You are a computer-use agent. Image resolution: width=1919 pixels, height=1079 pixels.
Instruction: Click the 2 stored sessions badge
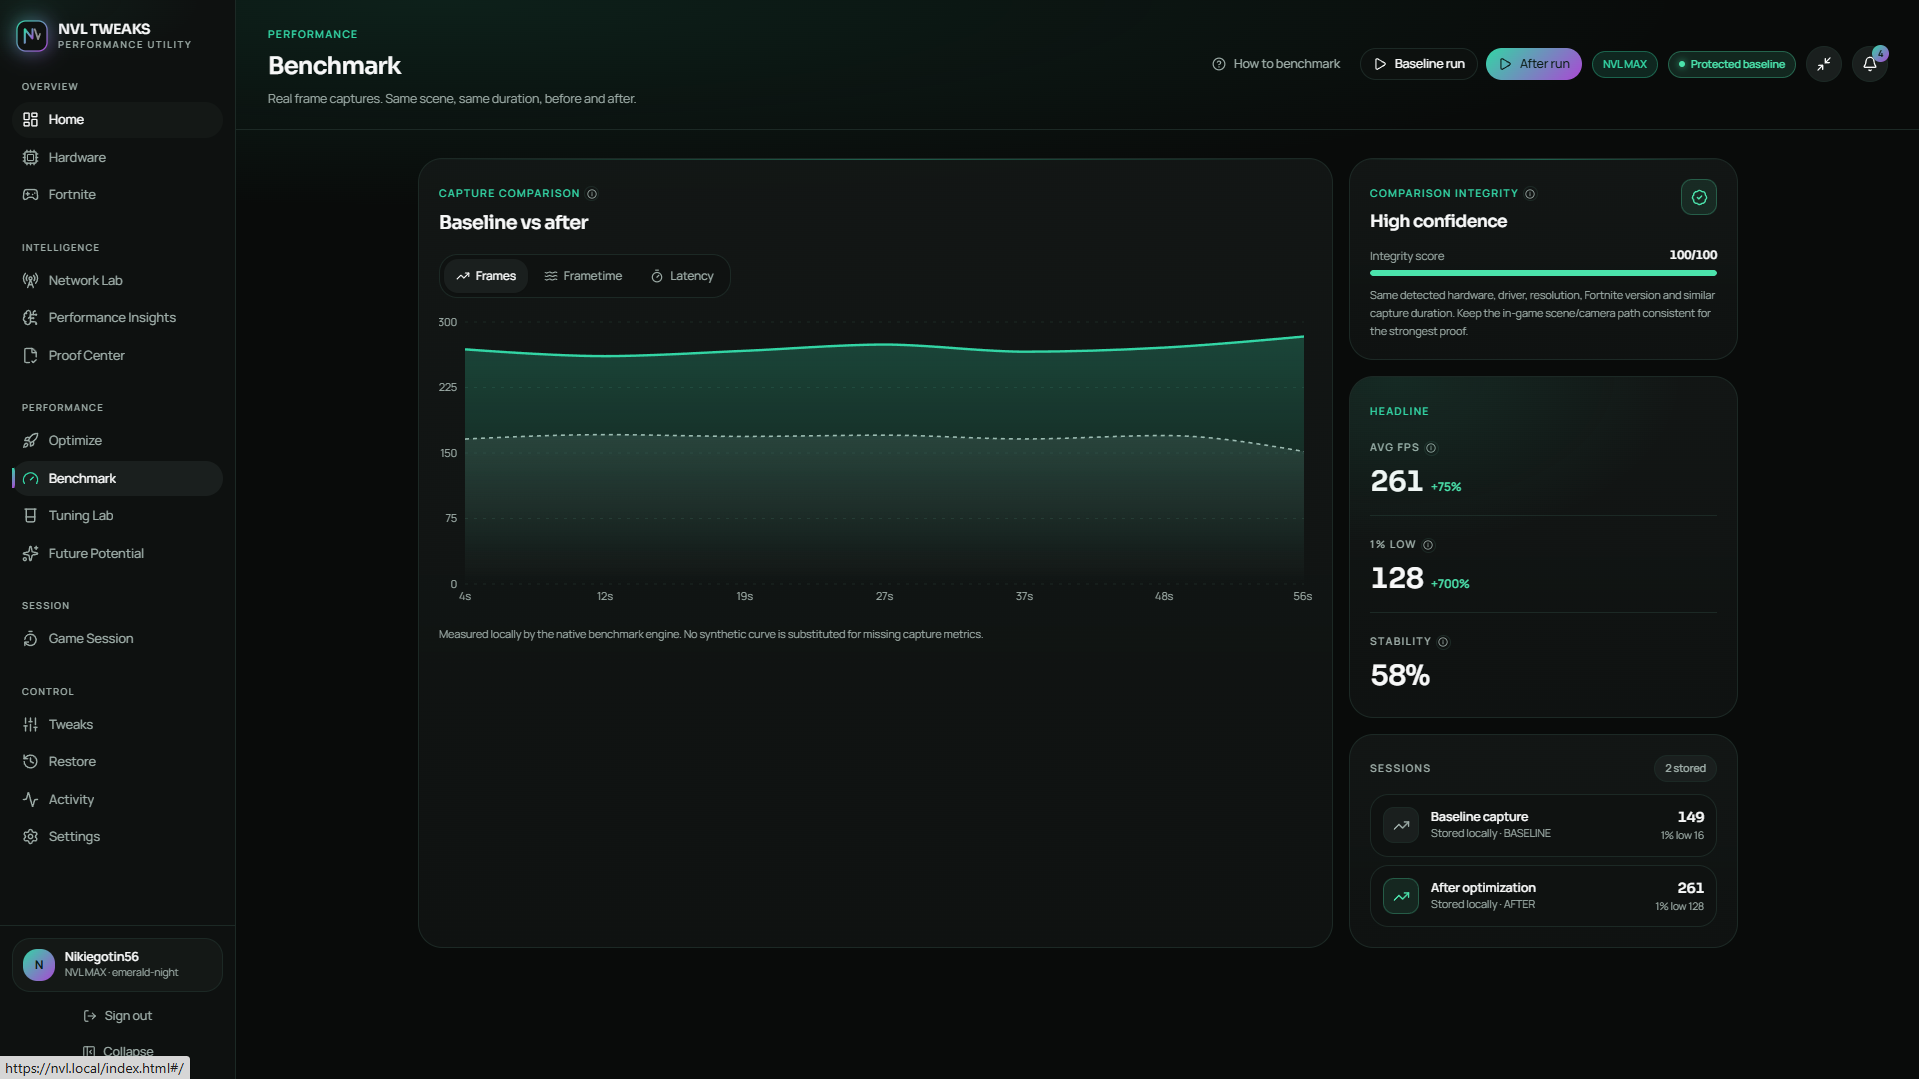[x=1685, y=769]
